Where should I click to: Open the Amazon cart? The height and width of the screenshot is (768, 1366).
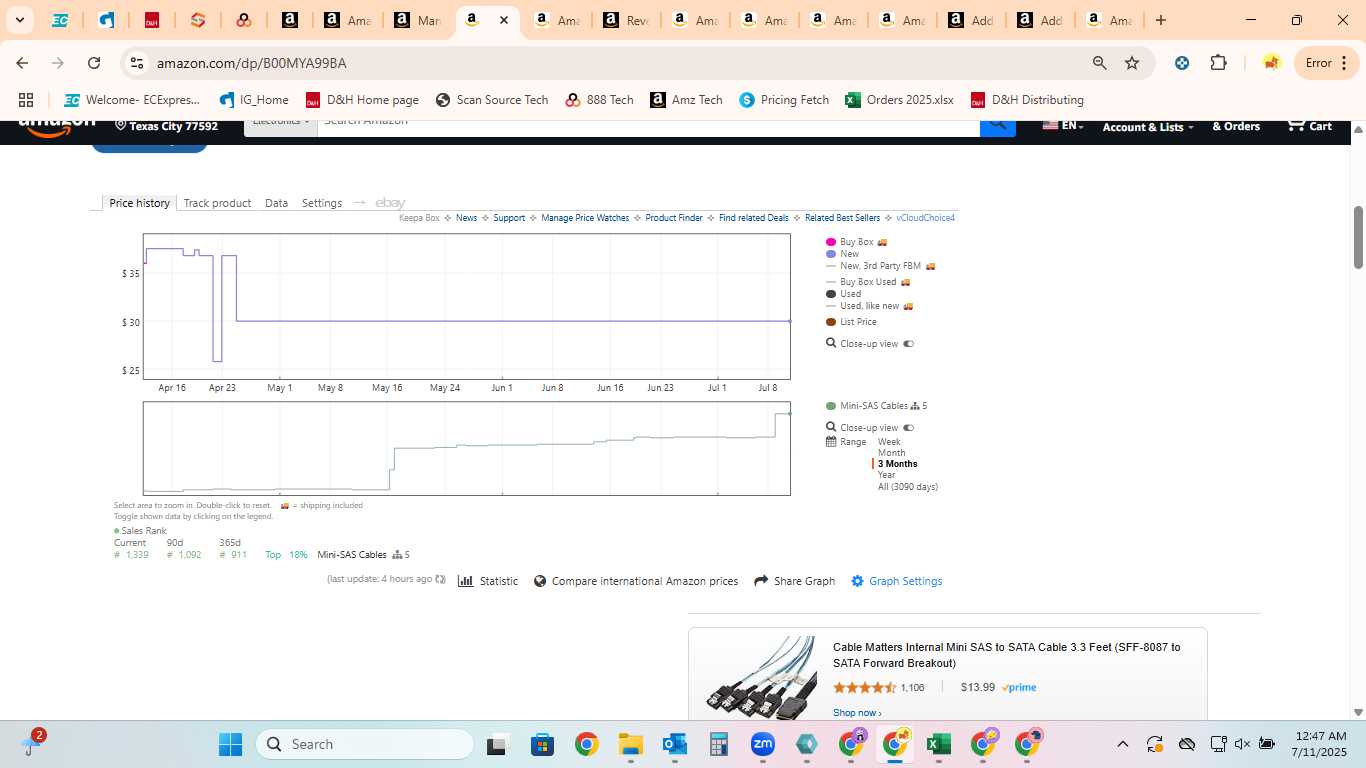coord(1309,126)
